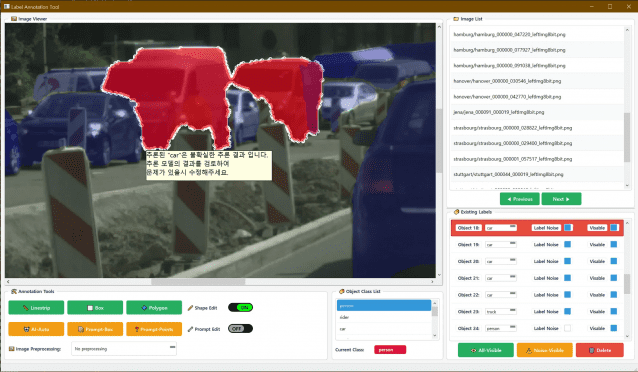638x372 pixels.
Task: Uncheck Visible box for Object 19
Action: coord(614,244)
